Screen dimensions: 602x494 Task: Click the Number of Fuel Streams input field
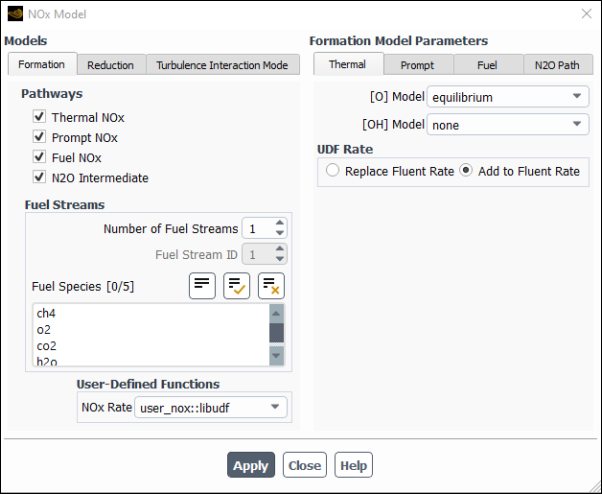[258, 228]
